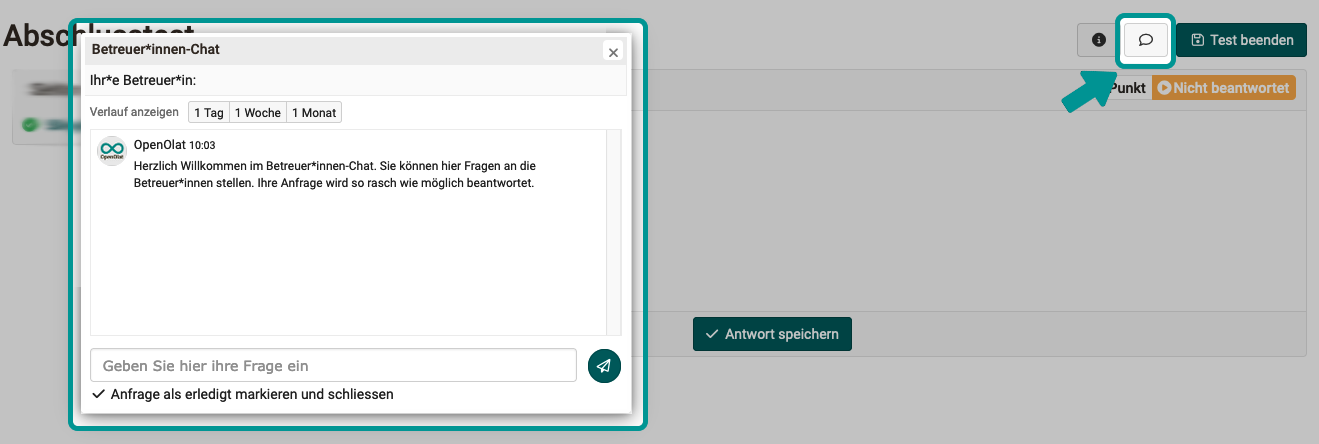Show chat history for 1 Tag
The width and height of the screenshot is (1319, 444).
209,113
